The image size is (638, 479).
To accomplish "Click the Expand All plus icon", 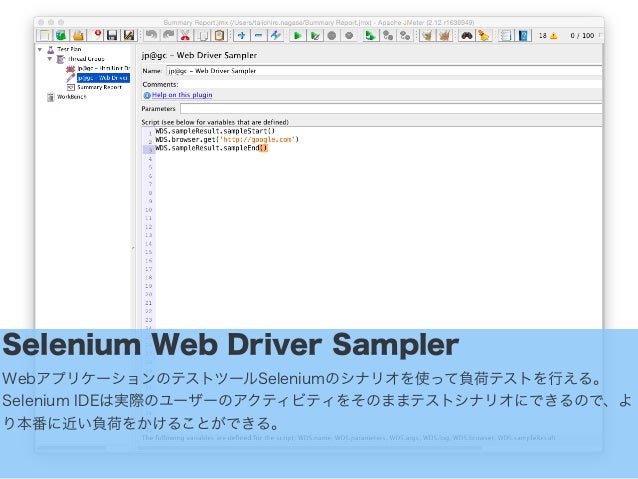I will [242, 36].
